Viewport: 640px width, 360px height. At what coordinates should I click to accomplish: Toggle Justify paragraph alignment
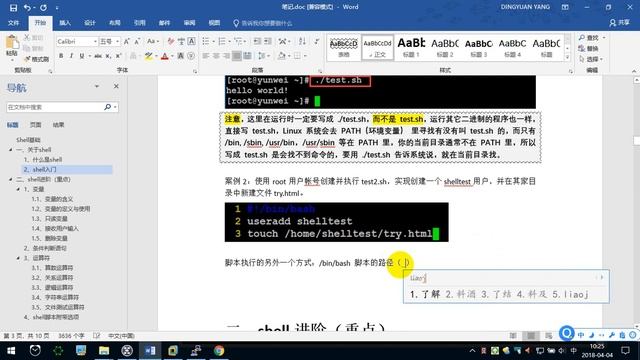click(237, 56)
